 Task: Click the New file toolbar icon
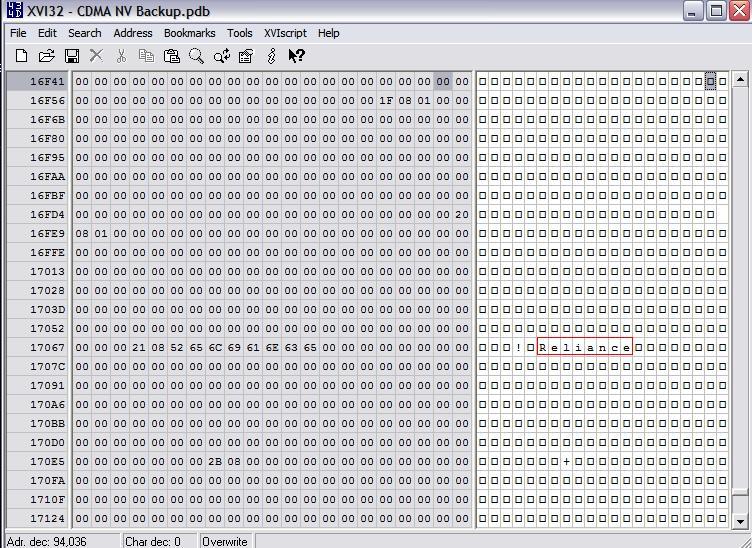[x=21, y=56]
